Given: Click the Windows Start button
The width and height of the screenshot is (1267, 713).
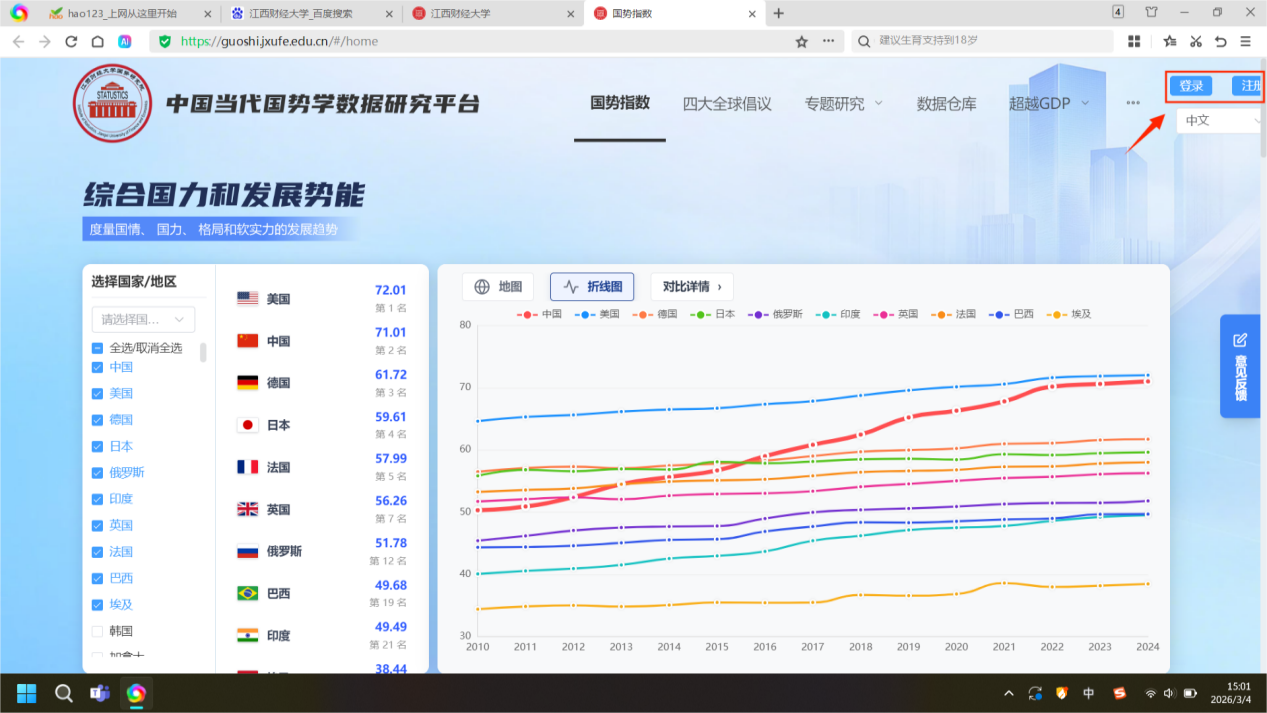Looking at the screenshot, I should tap(26, 693).
